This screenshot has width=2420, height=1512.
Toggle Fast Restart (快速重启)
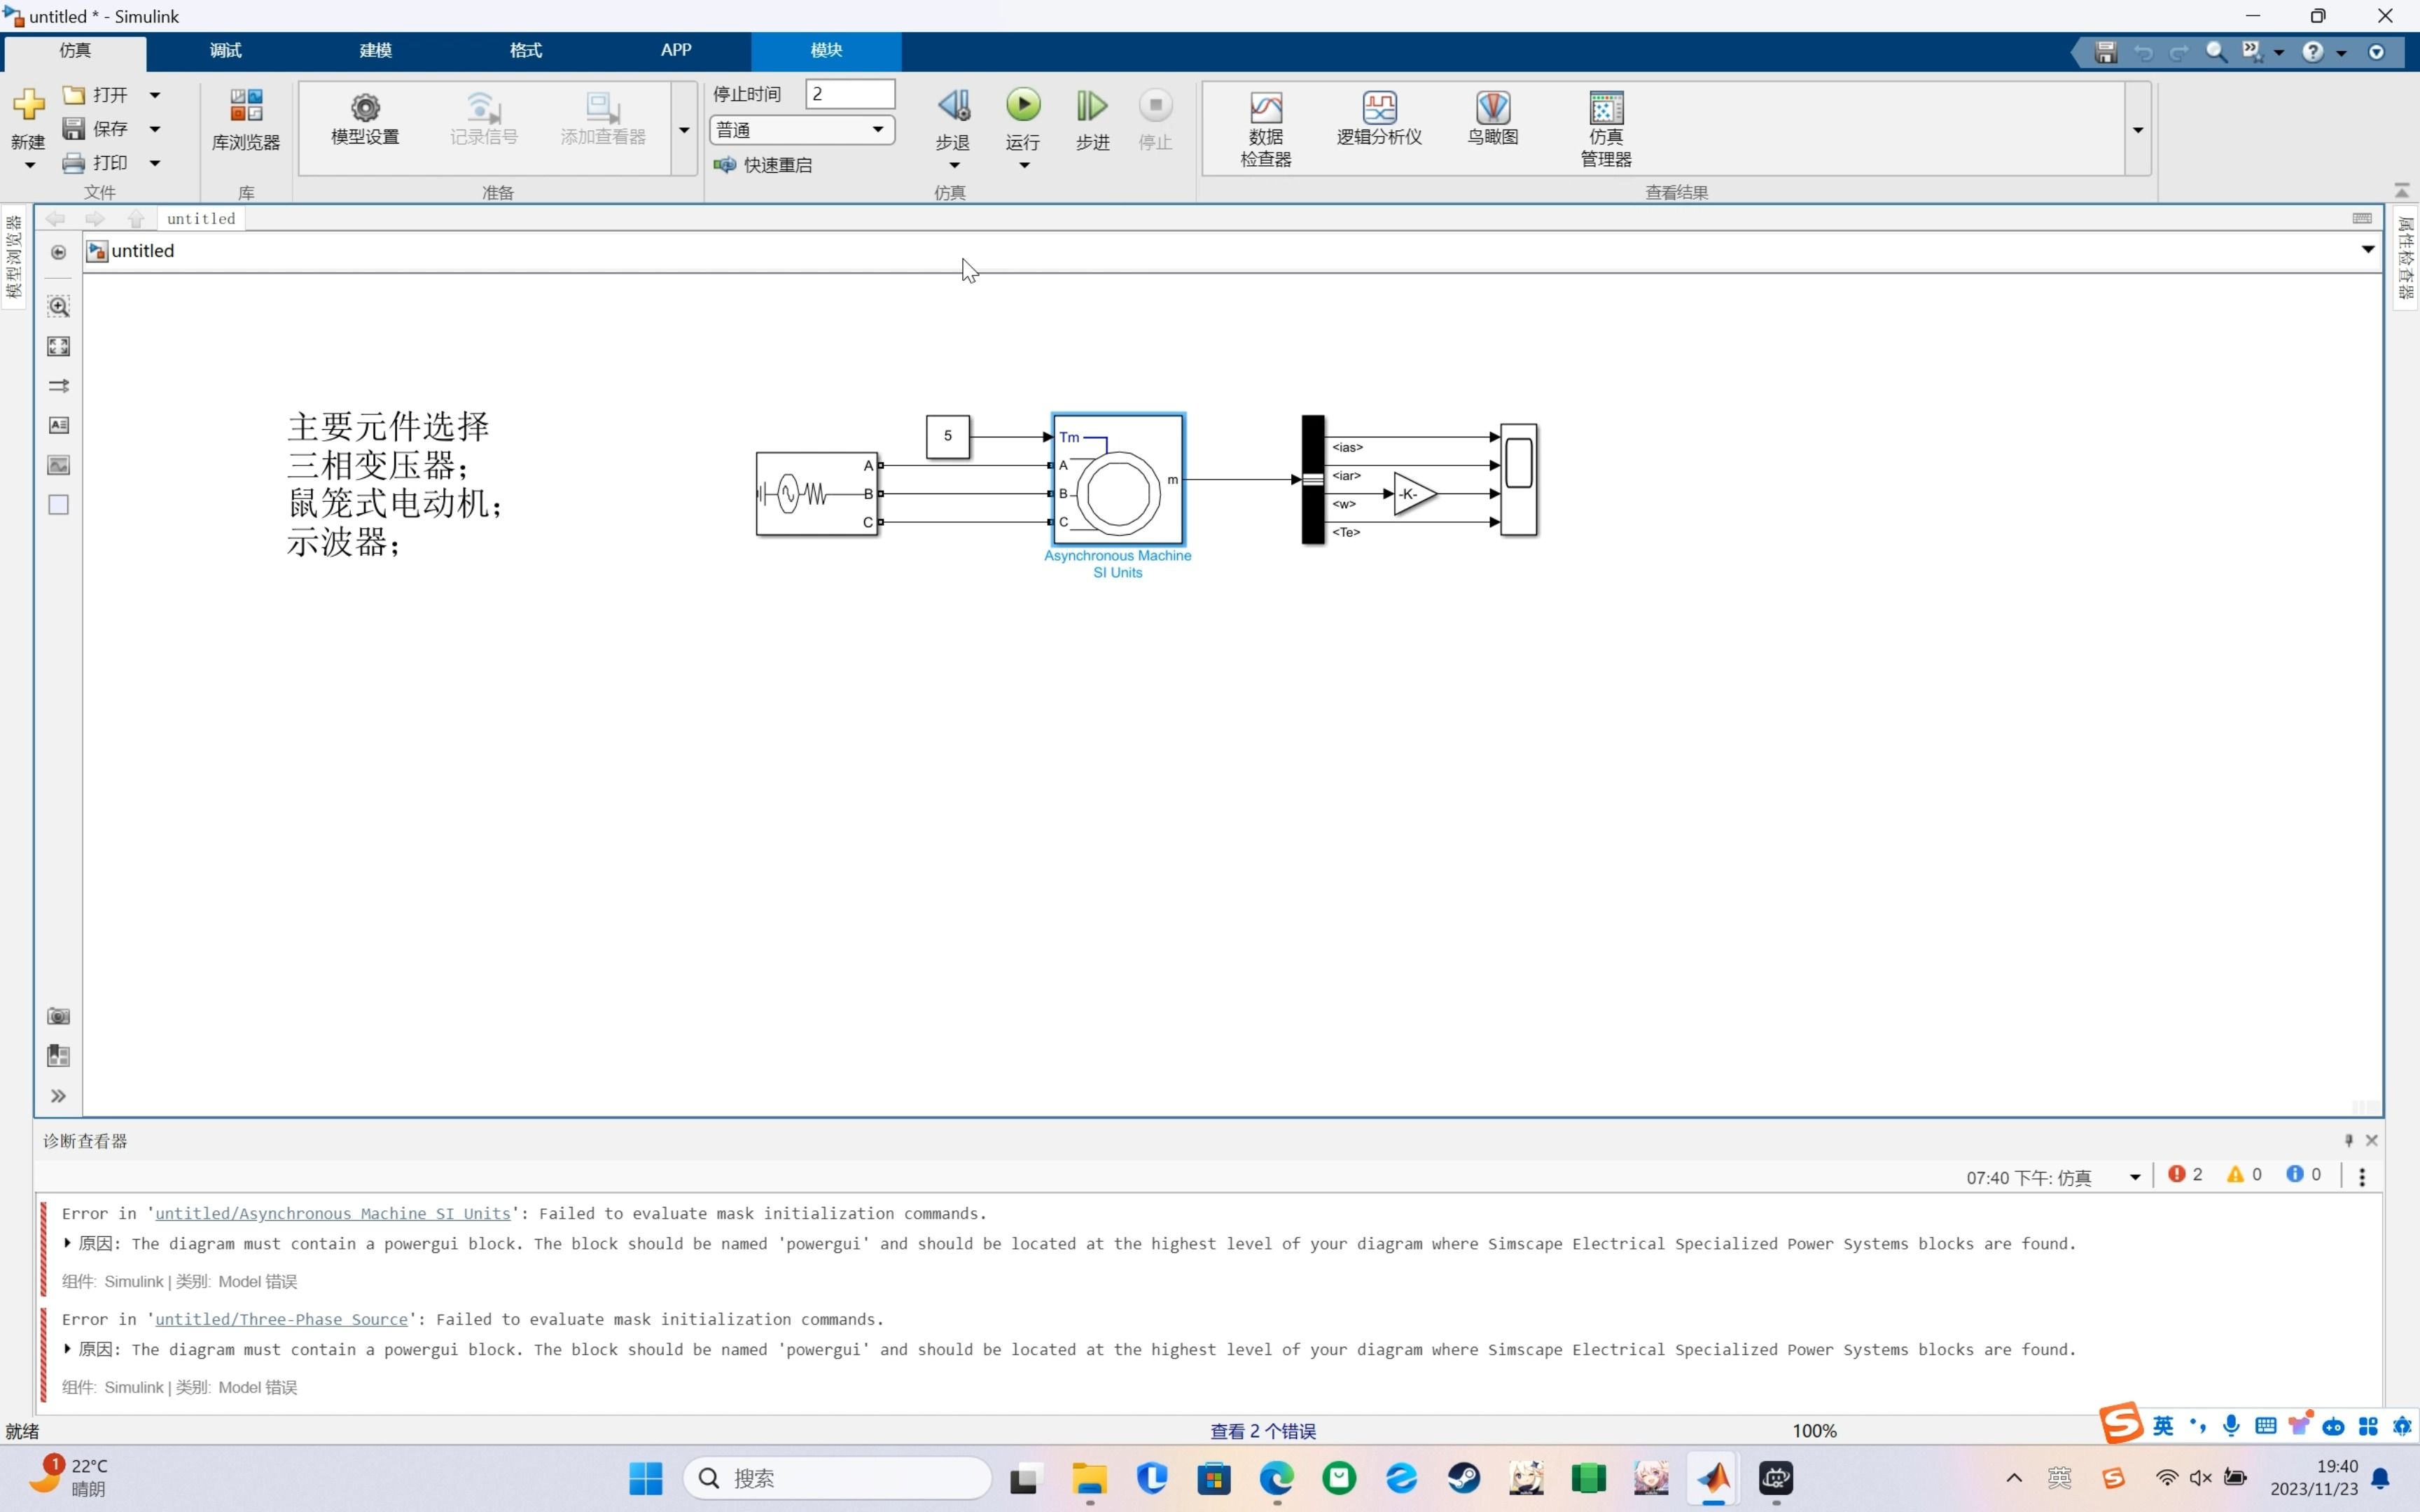coord(764,165)
